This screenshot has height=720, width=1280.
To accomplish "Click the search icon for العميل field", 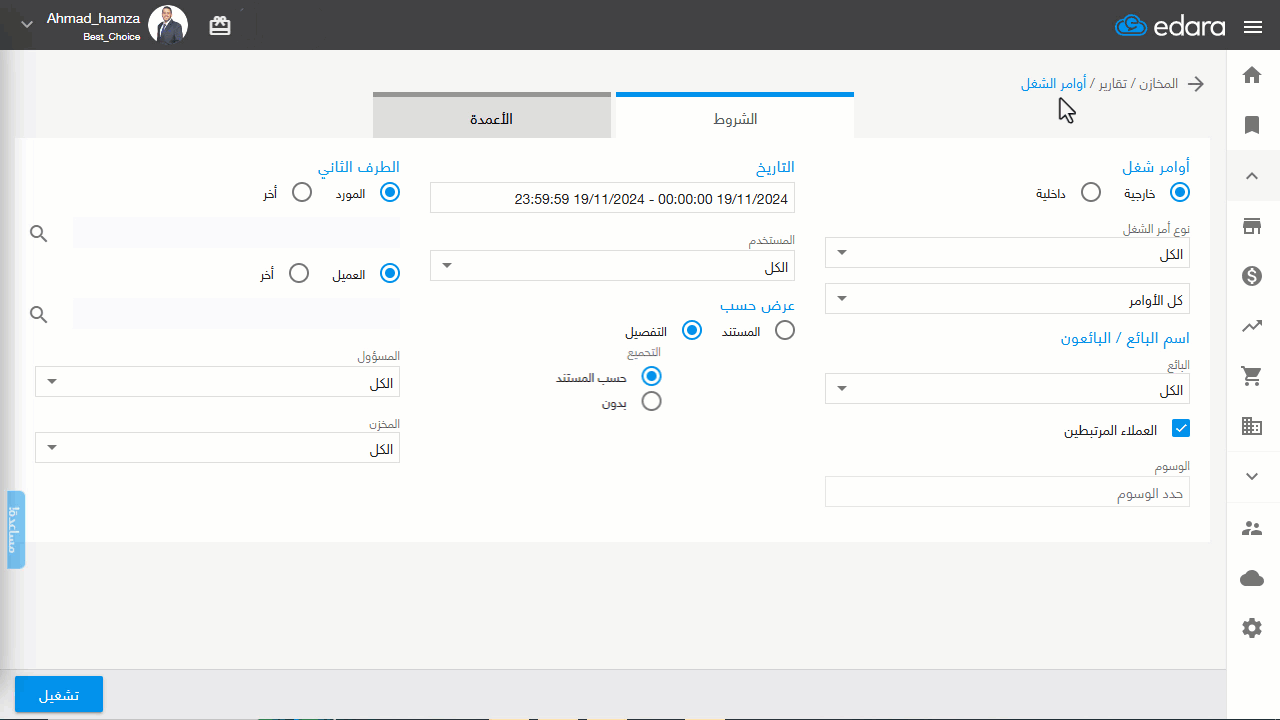I will (x=39, y=315).
